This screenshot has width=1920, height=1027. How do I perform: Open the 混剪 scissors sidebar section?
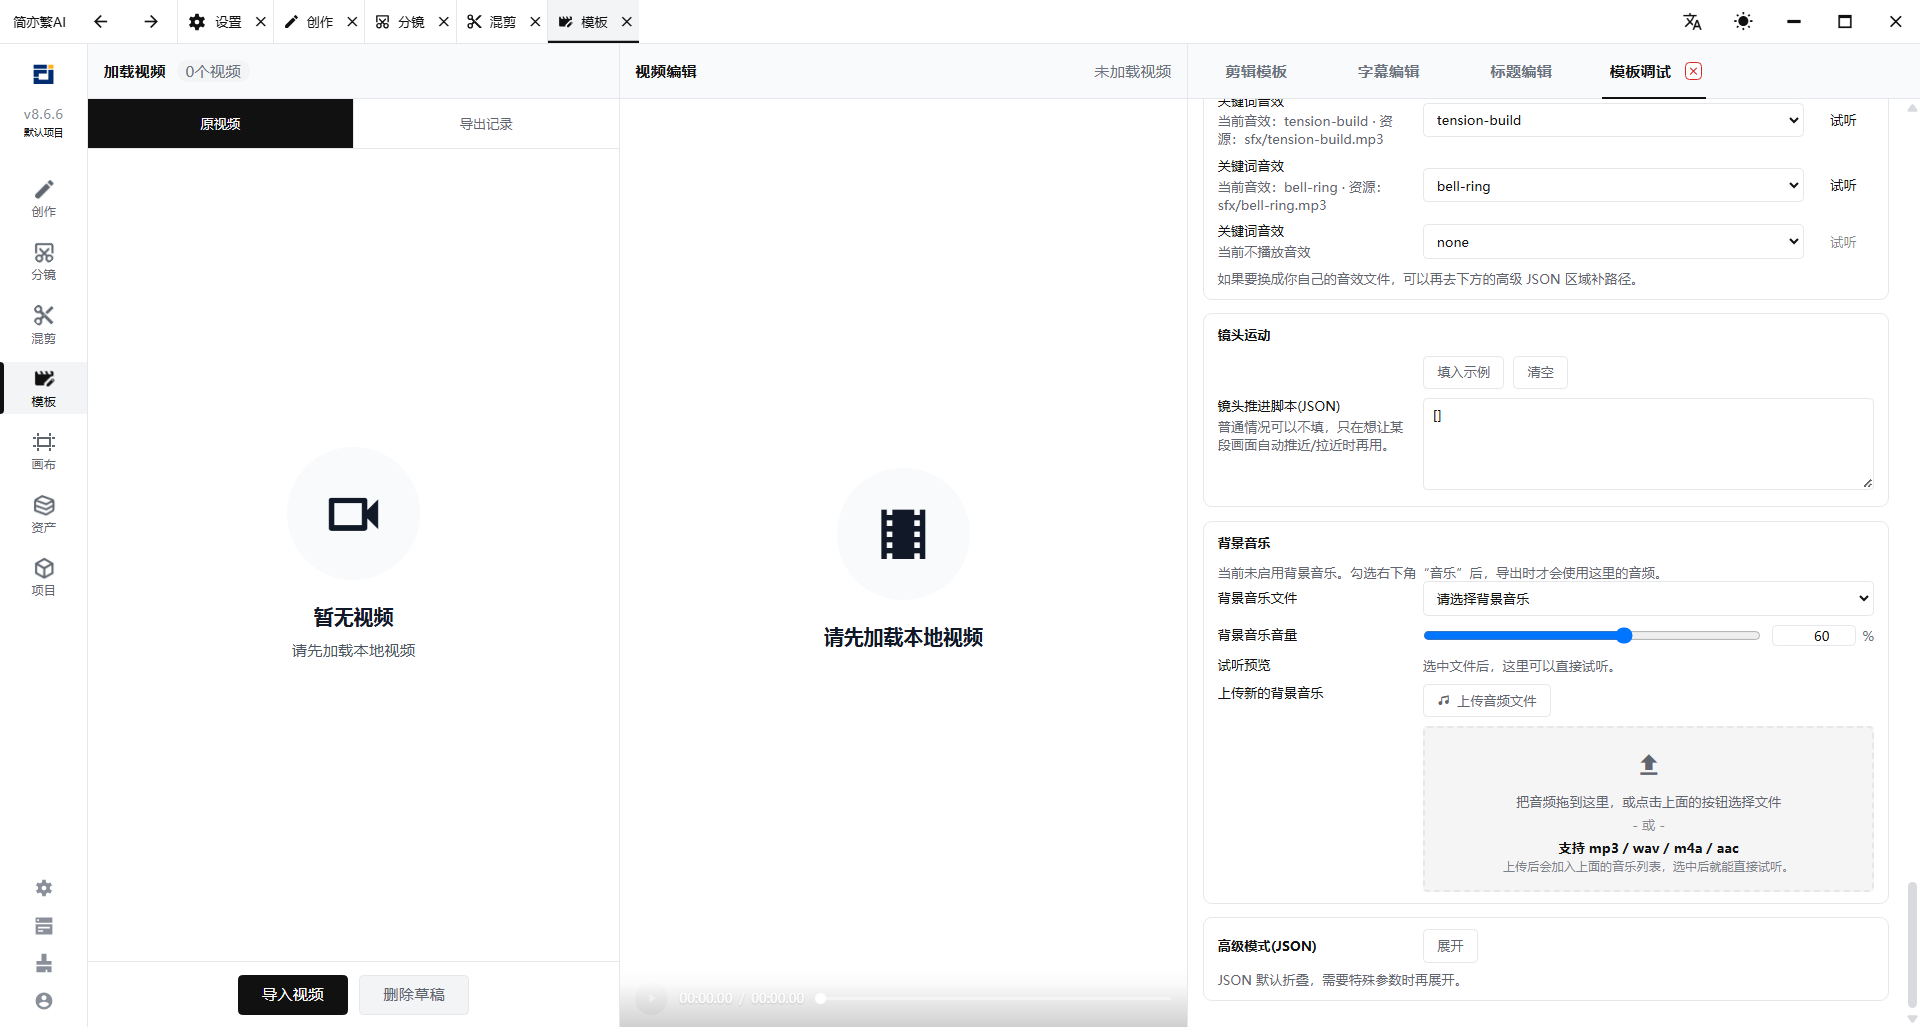pyautogui.click(x=43, y=325)
